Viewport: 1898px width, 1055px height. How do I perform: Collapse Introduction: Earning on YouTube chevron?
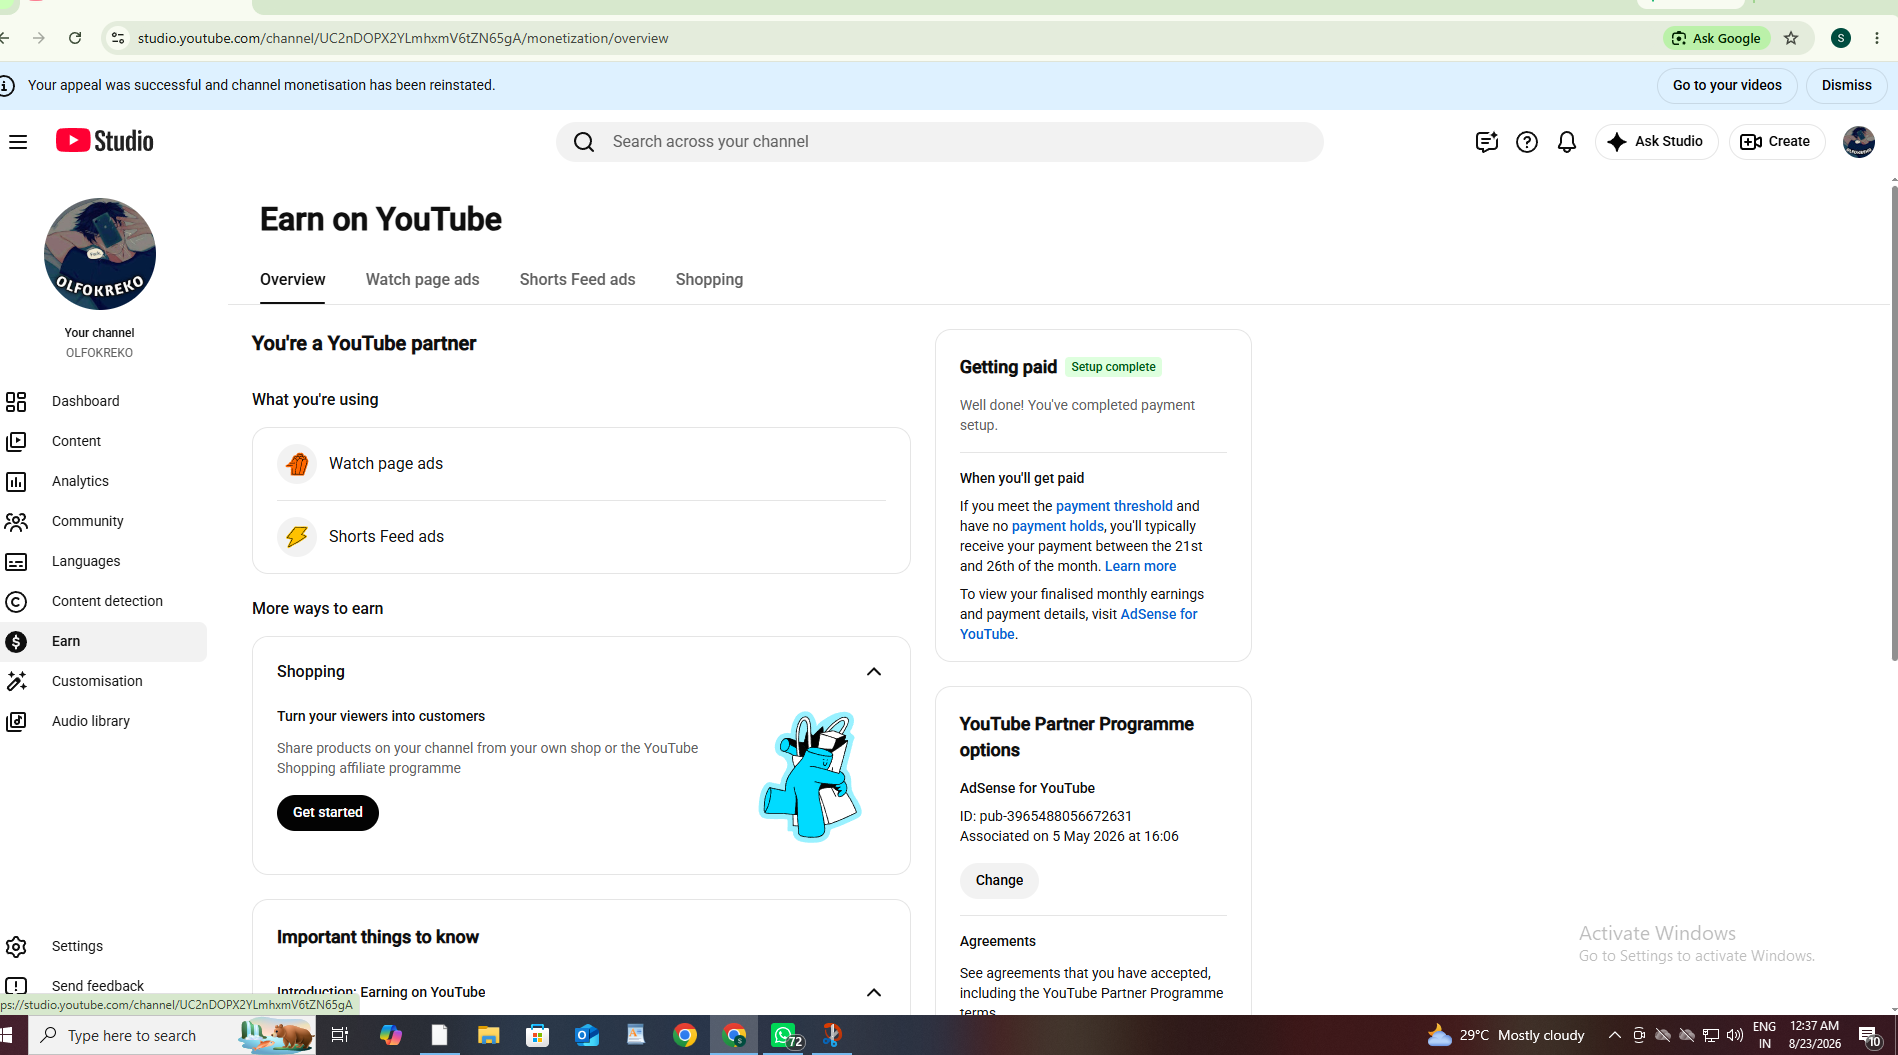point(873,993)
